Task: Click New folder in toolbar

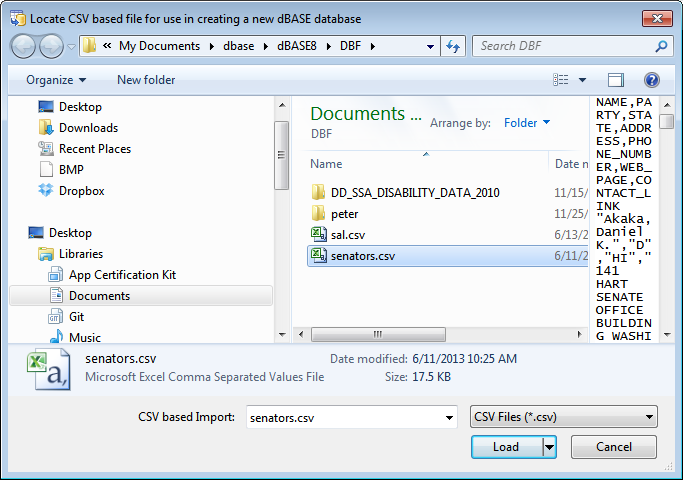Action: click(x=146, y=80)
